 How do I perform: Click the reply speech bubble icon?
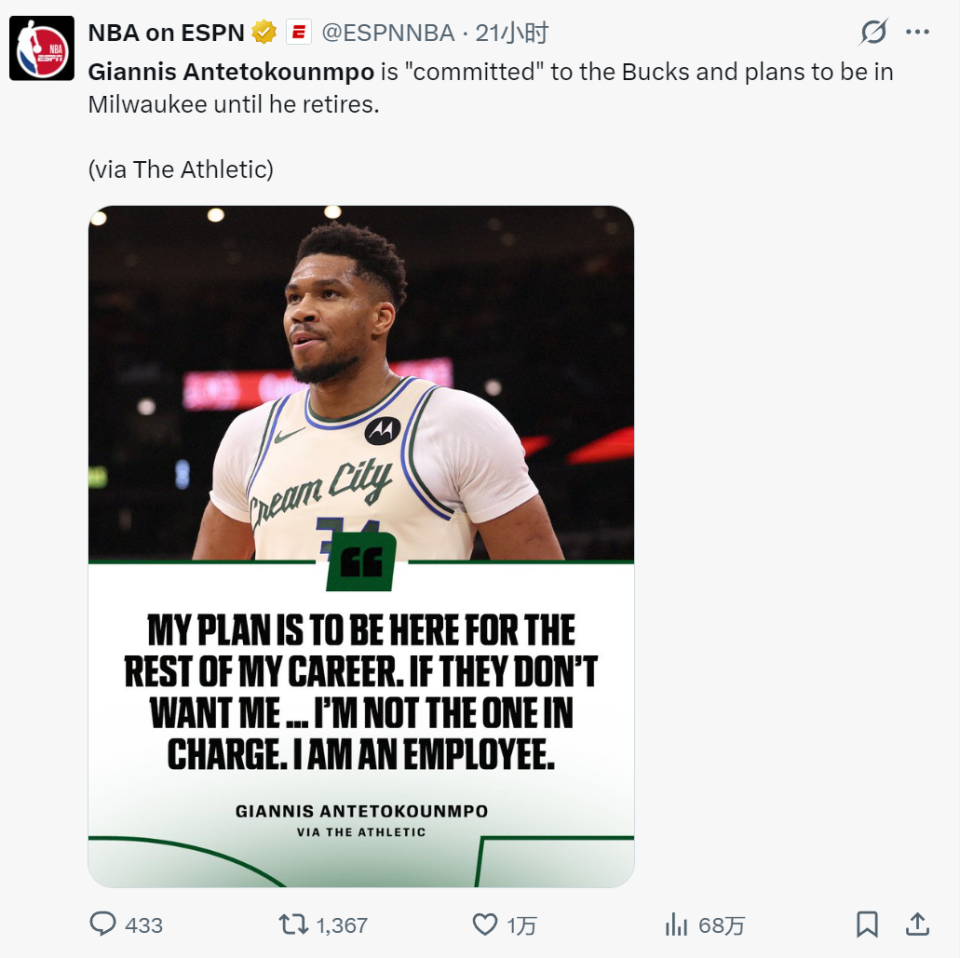click(x=103, y=924)
